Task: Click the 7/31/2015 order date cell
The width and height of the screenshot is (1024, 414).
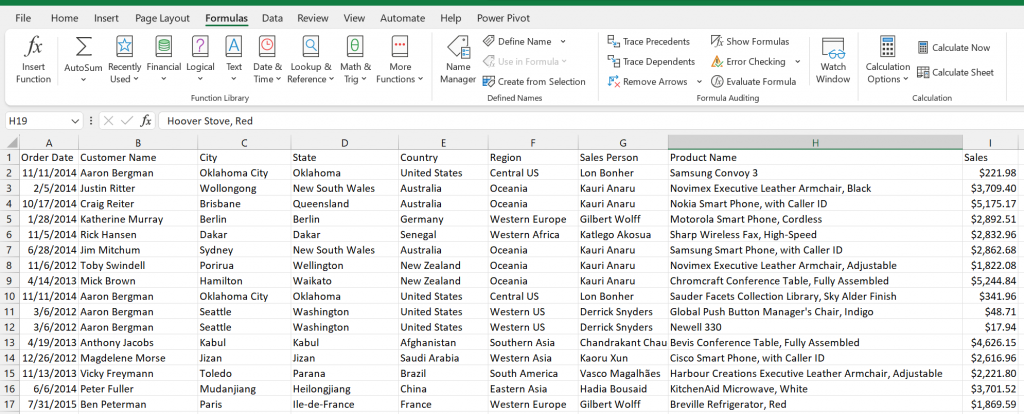Action: click(x=49, y=404)
